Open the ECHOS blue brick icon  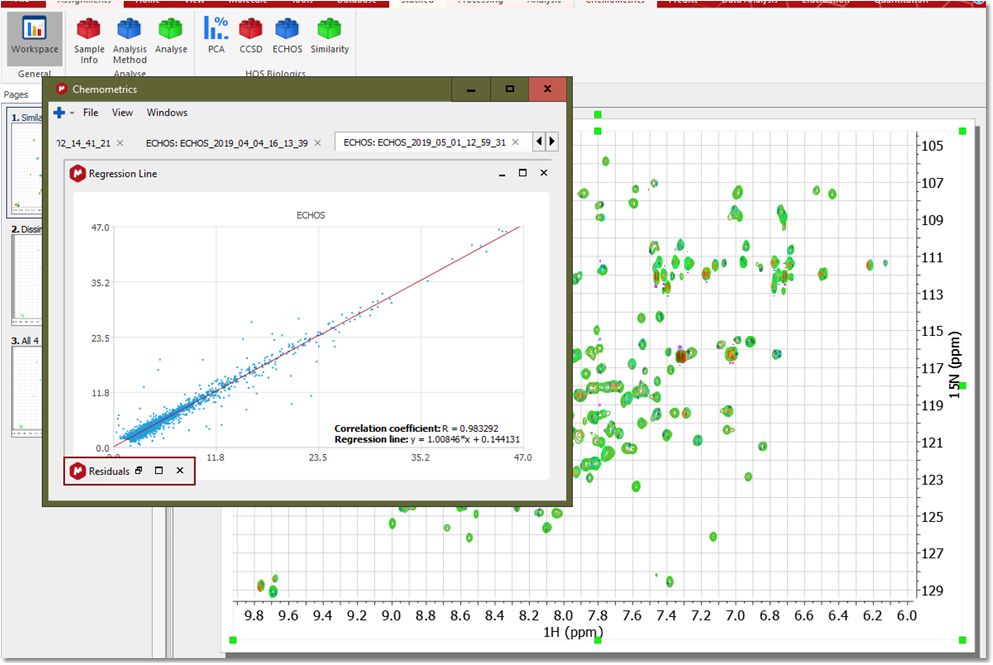(287, 28)
